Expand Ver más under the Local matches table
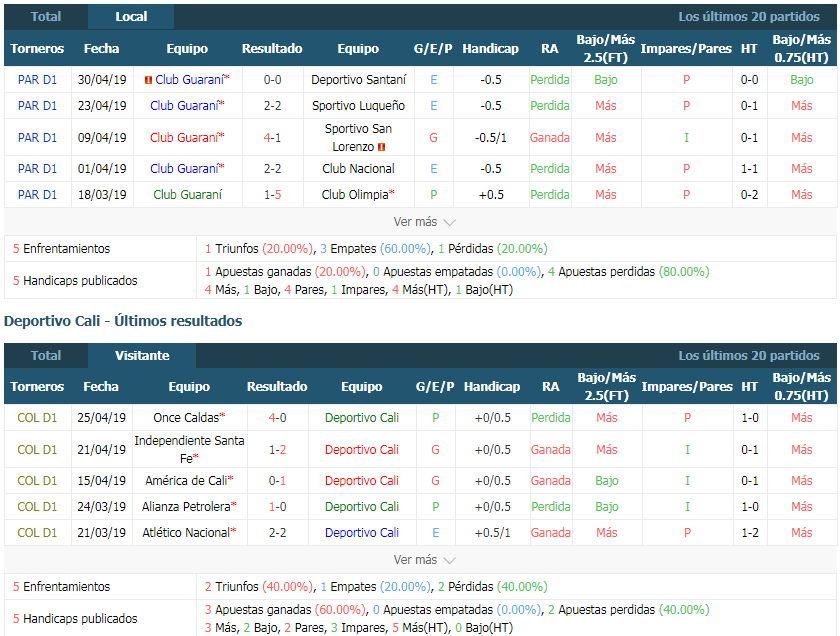840x636 pixels. click(424, 222)
